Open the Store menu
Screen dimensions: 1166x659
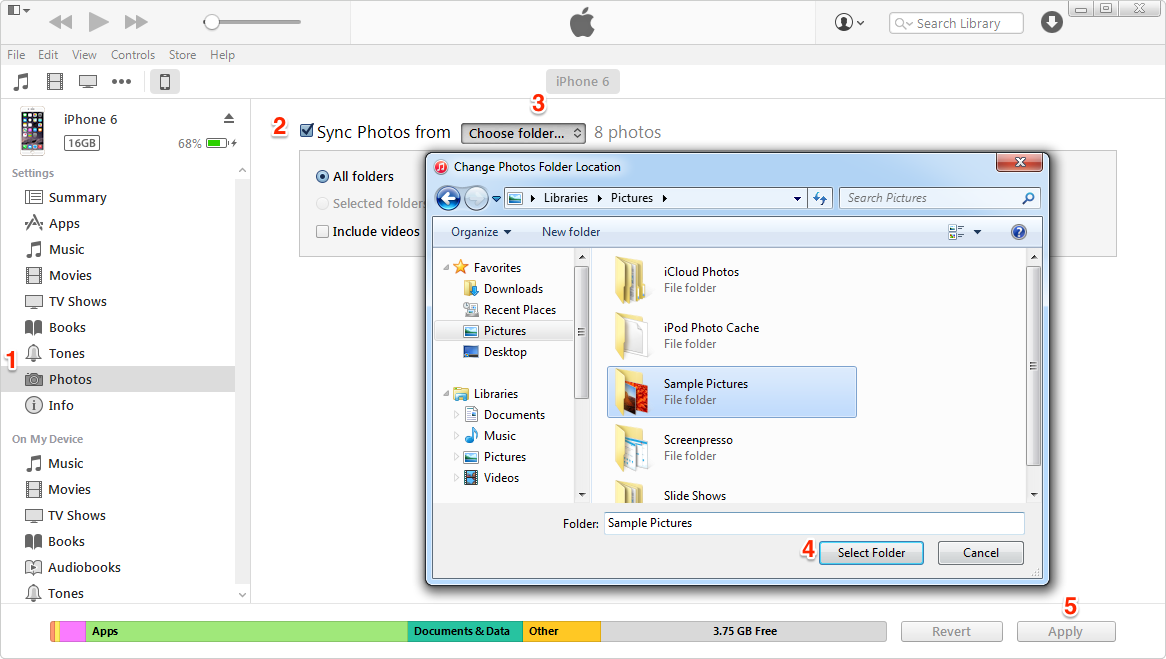tap(182, 55)
